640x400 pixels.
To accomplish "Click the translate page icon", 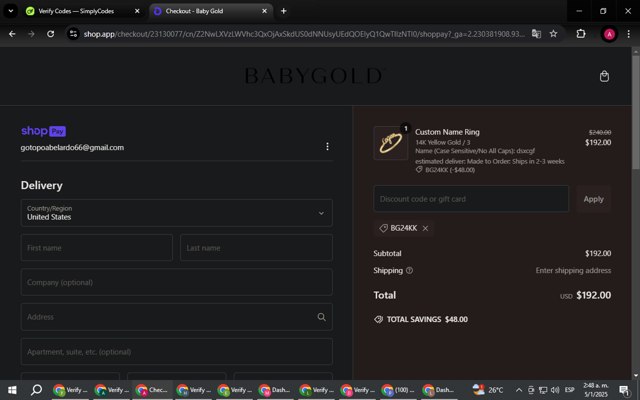I will (x=536, y=34).
